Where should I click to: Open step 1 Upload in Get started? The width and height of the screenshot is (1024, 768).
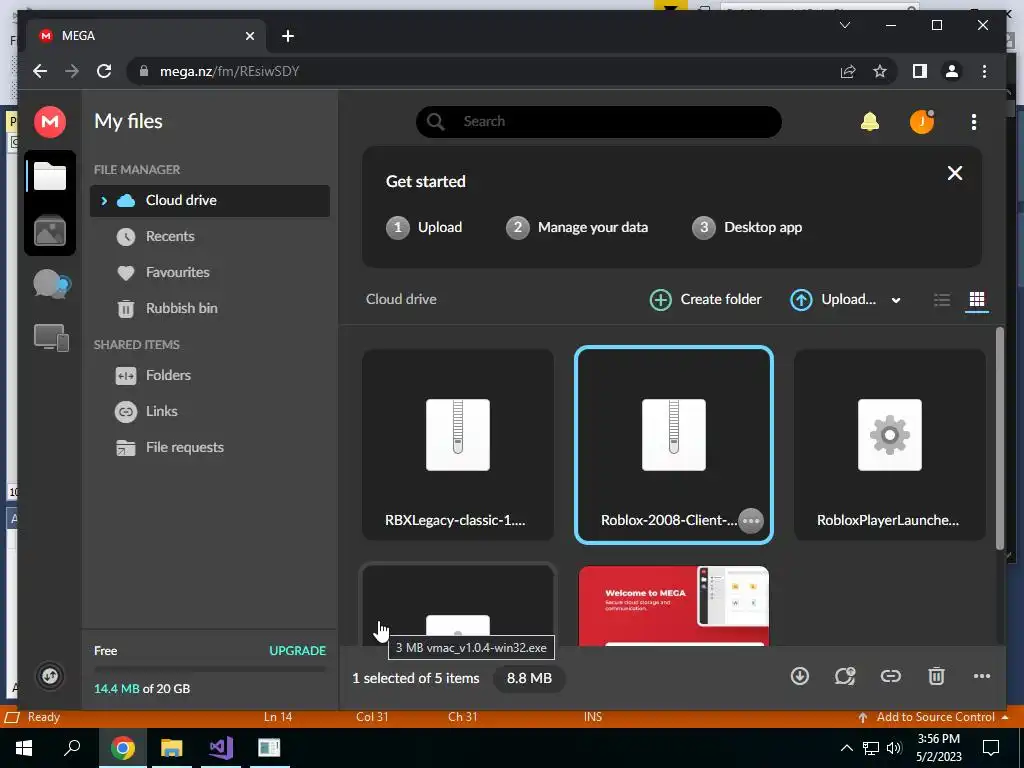(424, 227)
